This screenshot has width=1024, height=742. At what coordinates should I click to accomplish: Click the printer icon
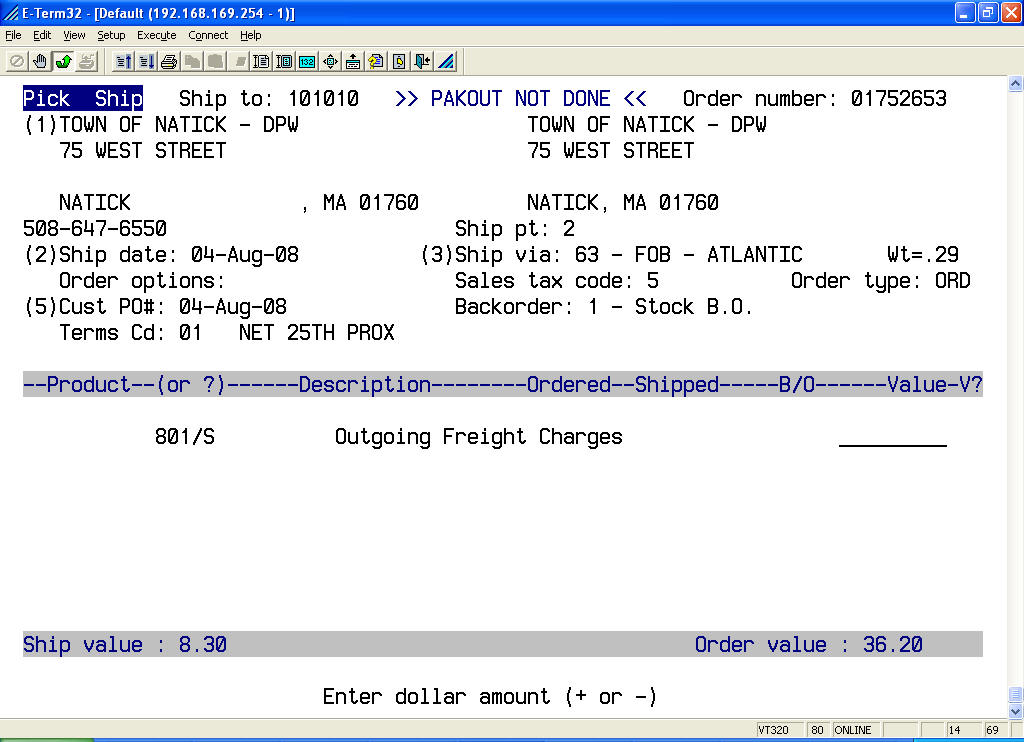(x=169, y=61)
